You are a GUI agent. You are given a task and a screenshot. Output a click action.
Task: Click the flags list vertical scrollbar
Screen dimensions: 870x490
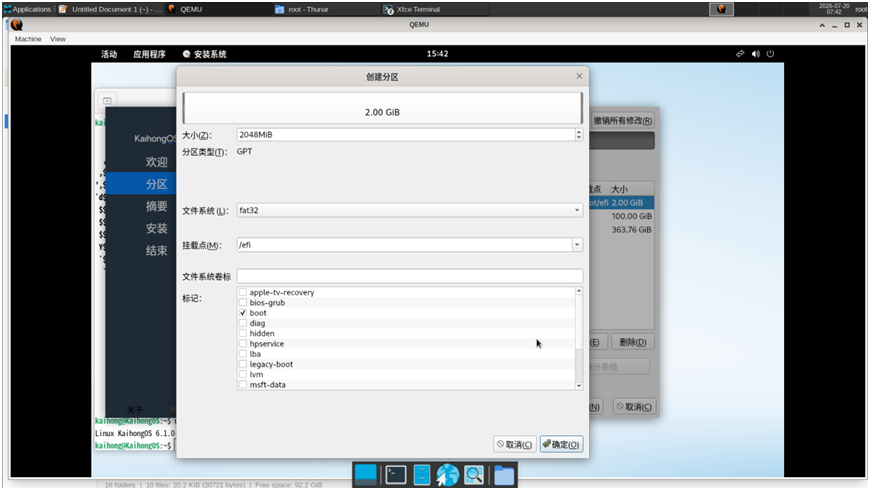click(579, 338)
